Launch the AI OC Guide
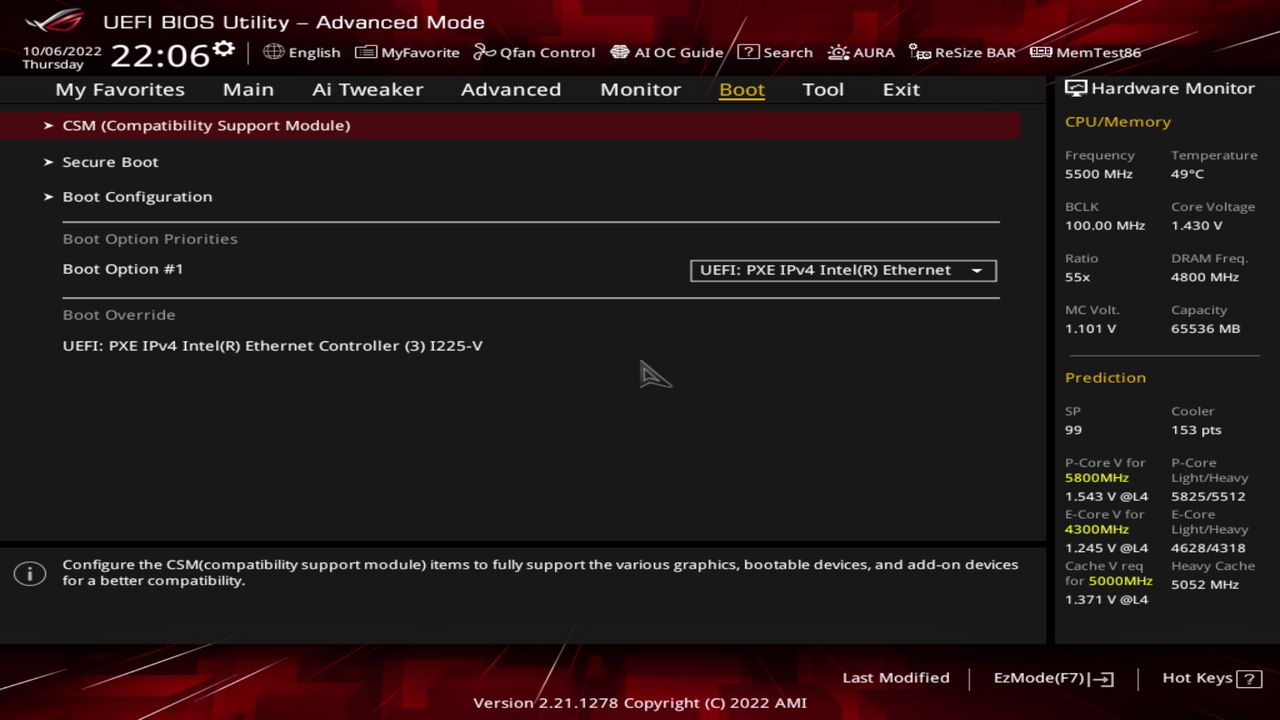 coord(666,52)
